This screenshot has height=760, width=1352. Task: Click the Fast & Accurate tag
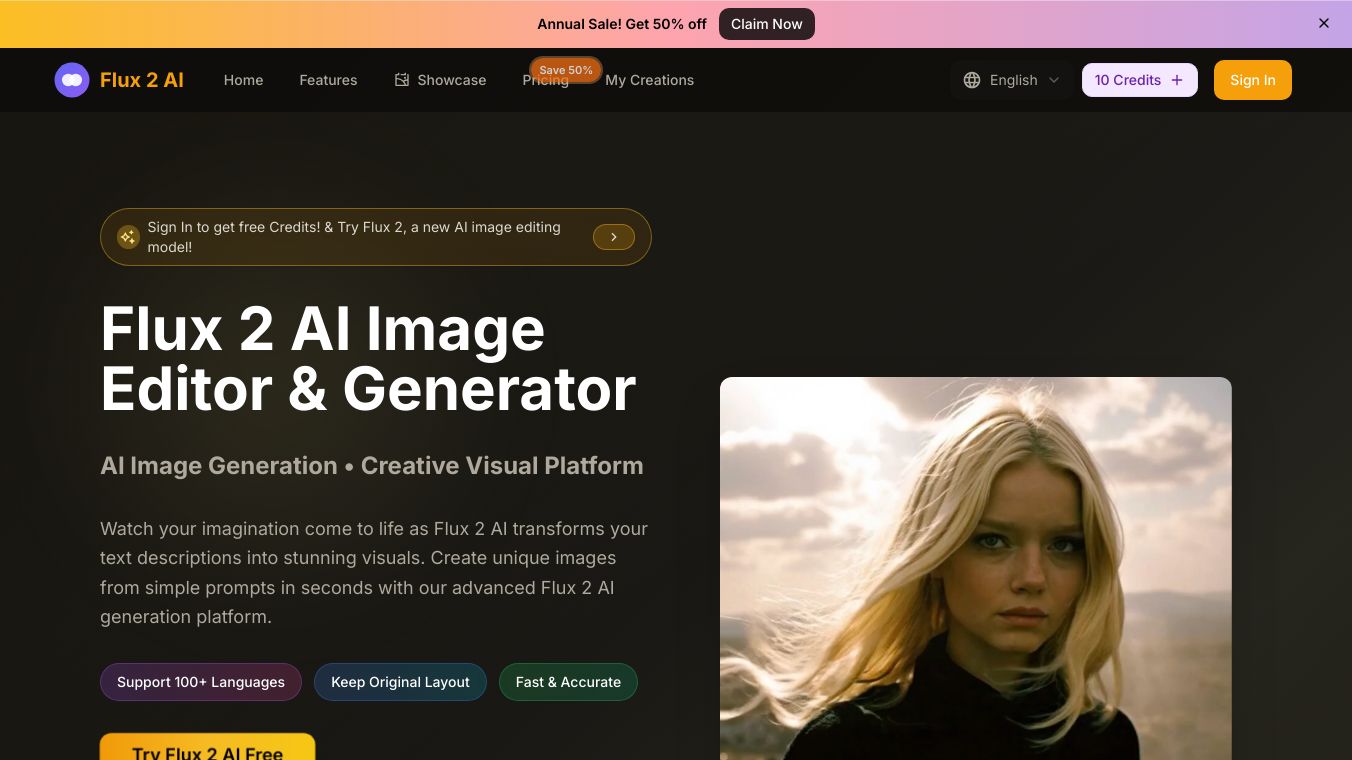(568, 682)
